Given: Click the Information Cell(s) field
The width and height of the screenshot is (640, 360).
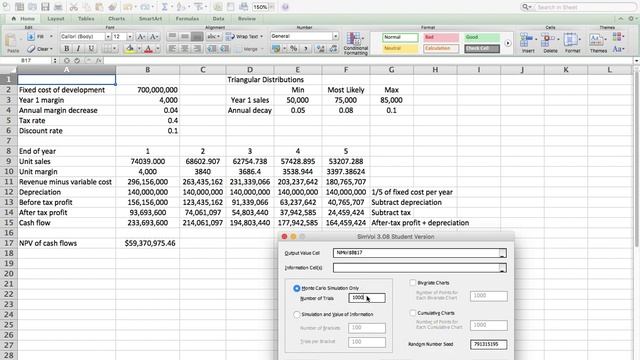Looking at the screenshot, I should pyautogui.click(x=420, y=268).
